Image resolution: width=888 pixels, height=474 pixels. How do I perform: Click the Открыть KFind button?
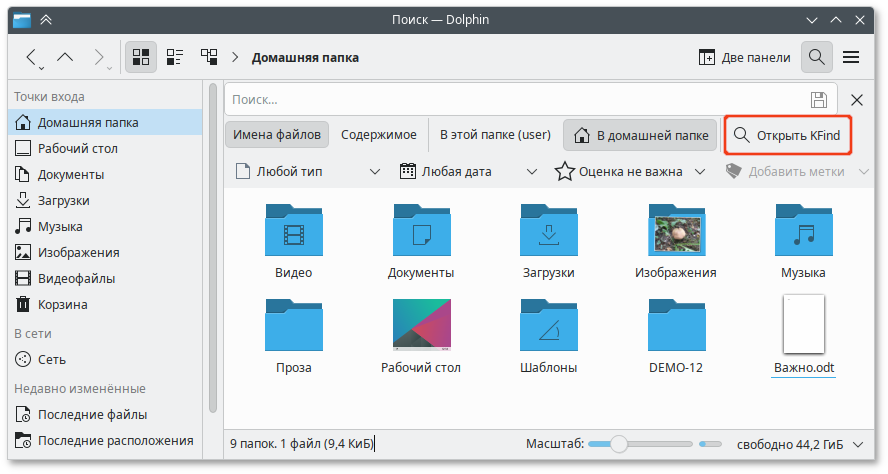point(787,134)
